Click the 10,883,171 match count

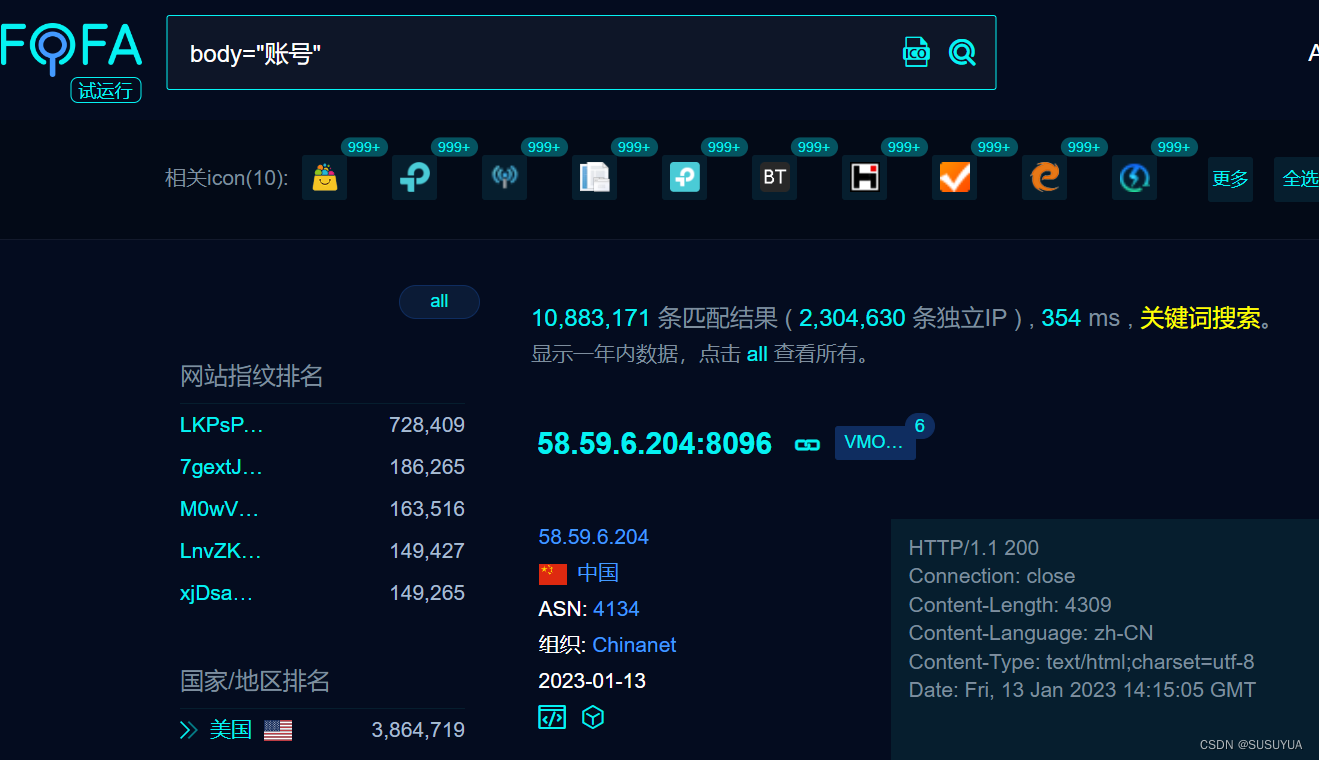(x=591, y=318)
